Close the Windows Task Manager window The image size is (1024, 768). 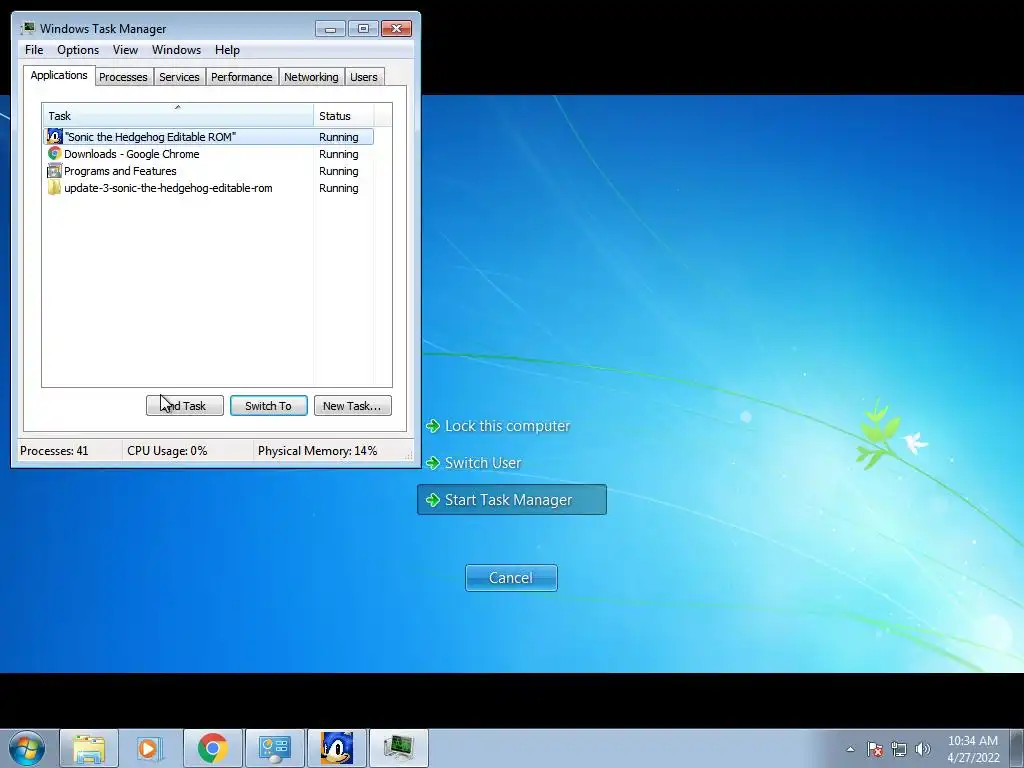click(396, 29)
